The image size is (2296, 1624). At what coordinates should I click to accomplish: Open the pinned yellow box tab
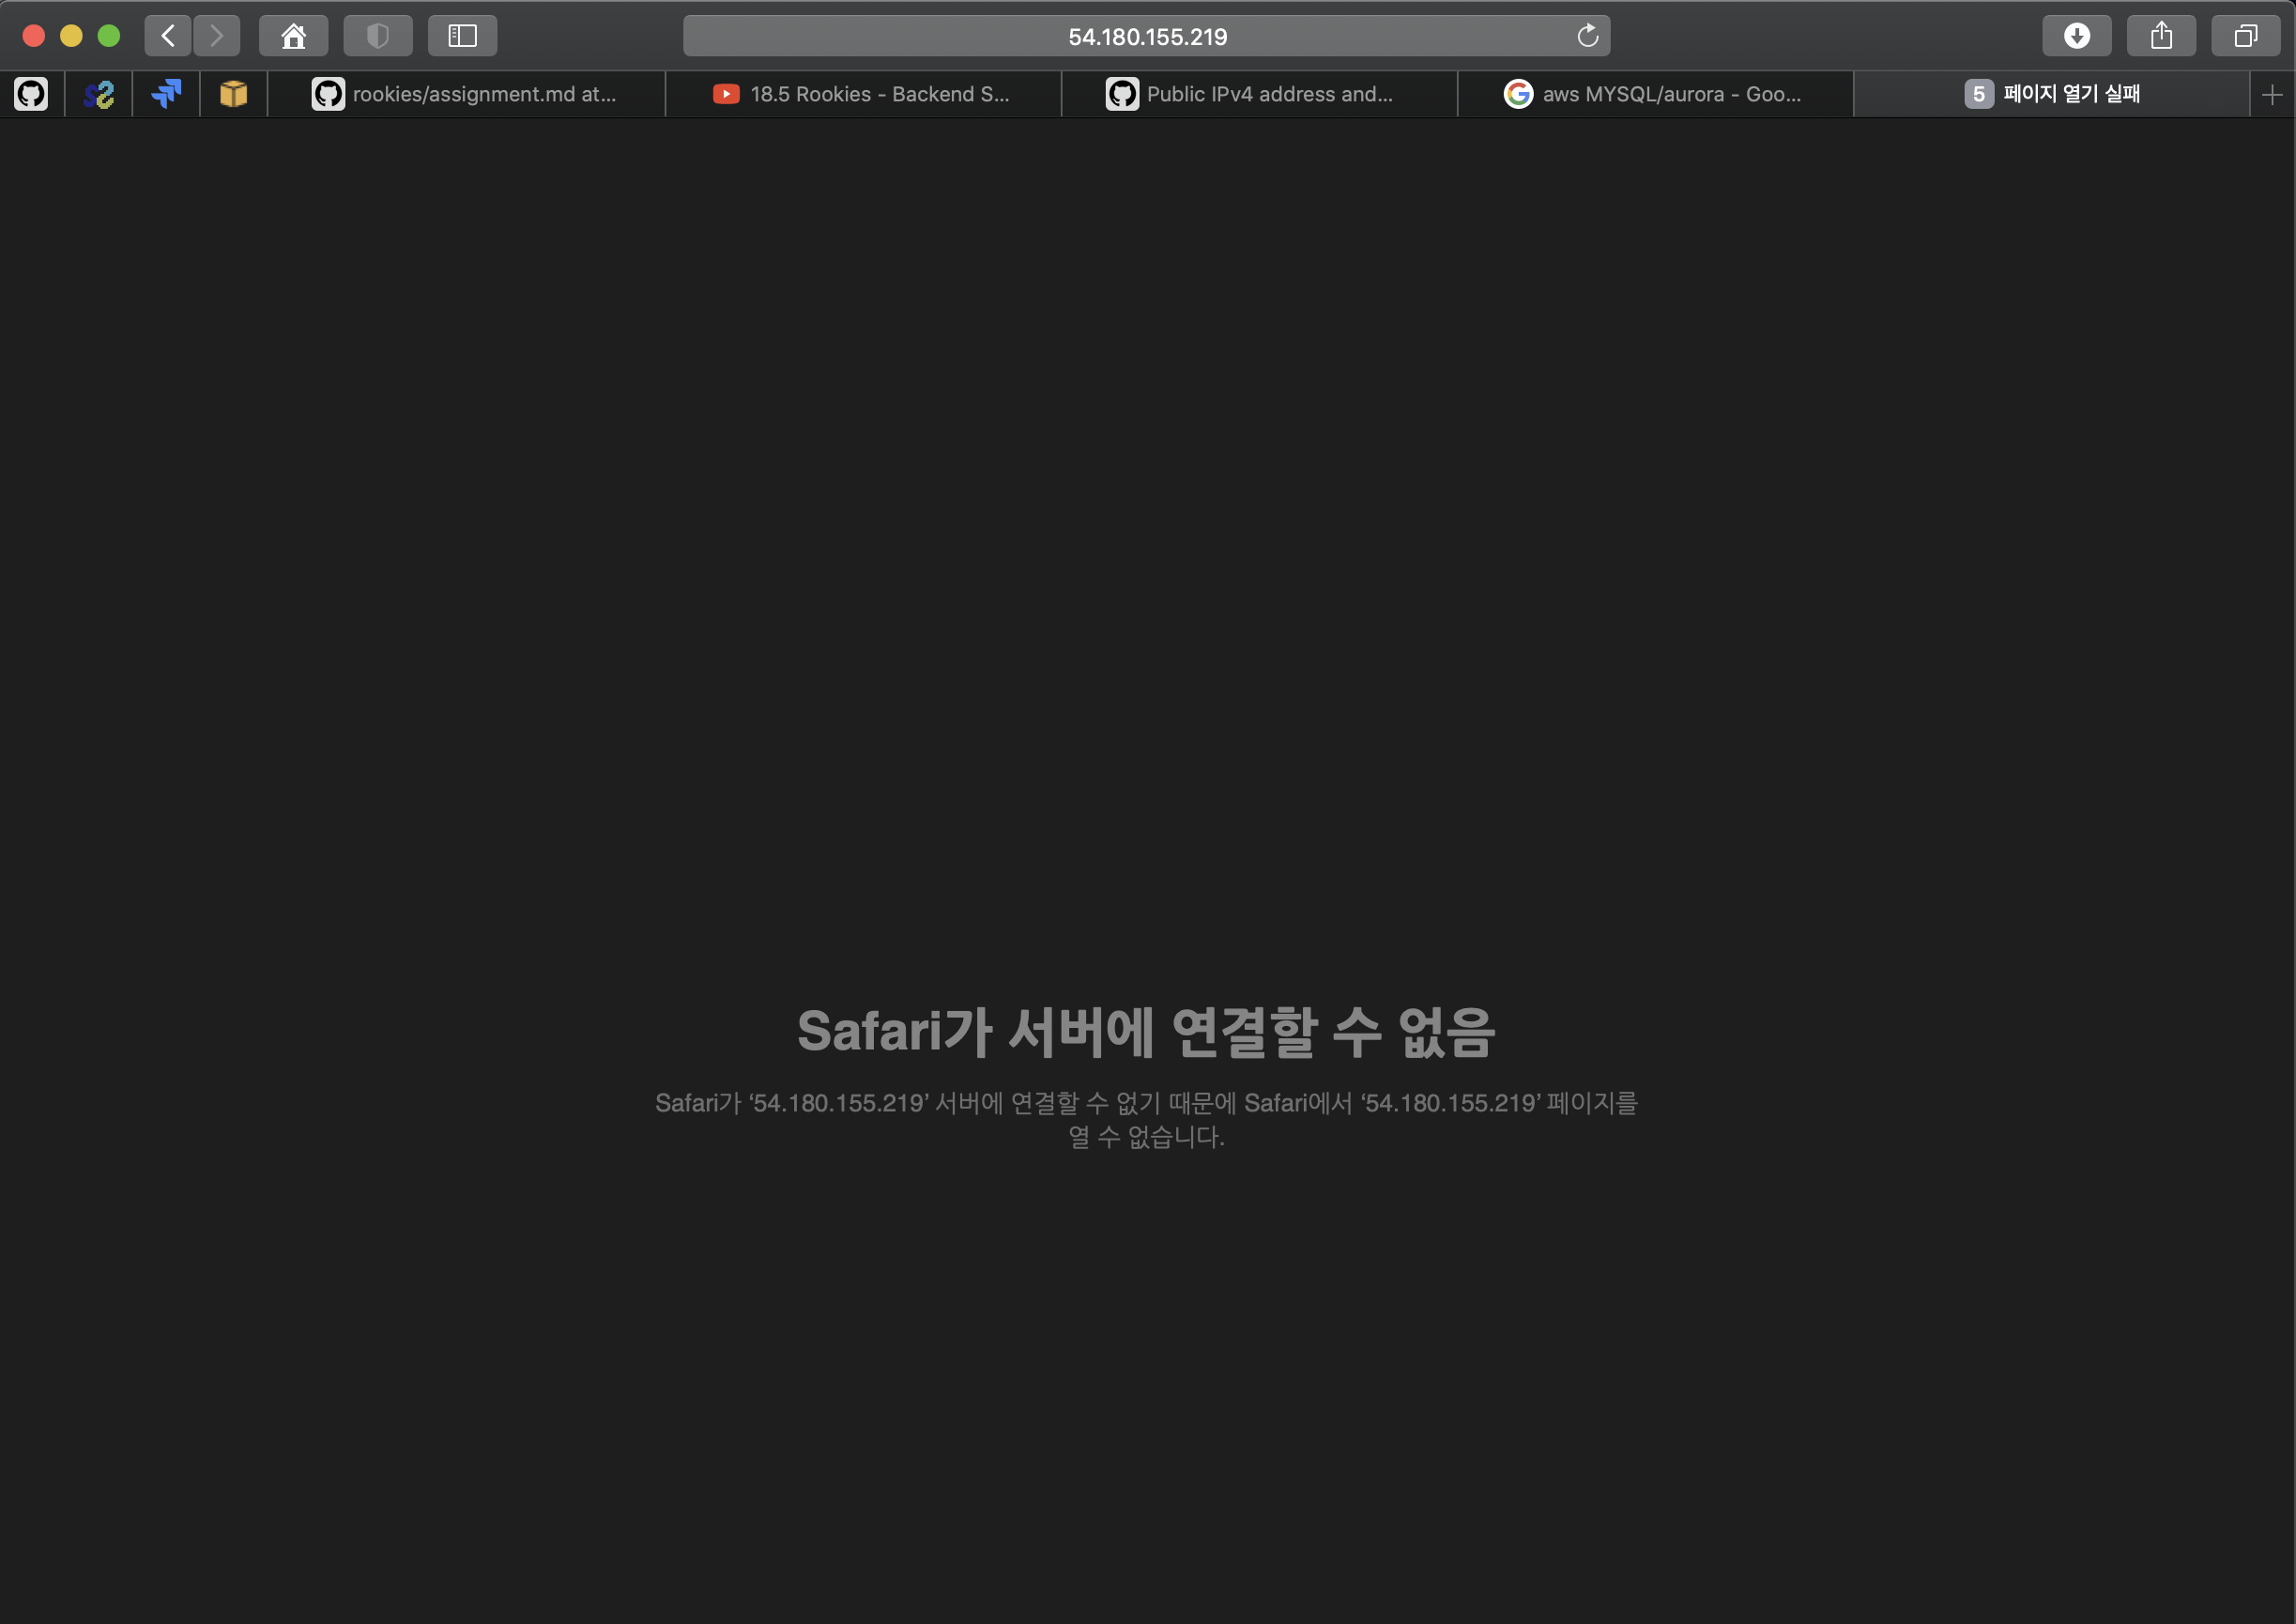[x=233, y=94]
